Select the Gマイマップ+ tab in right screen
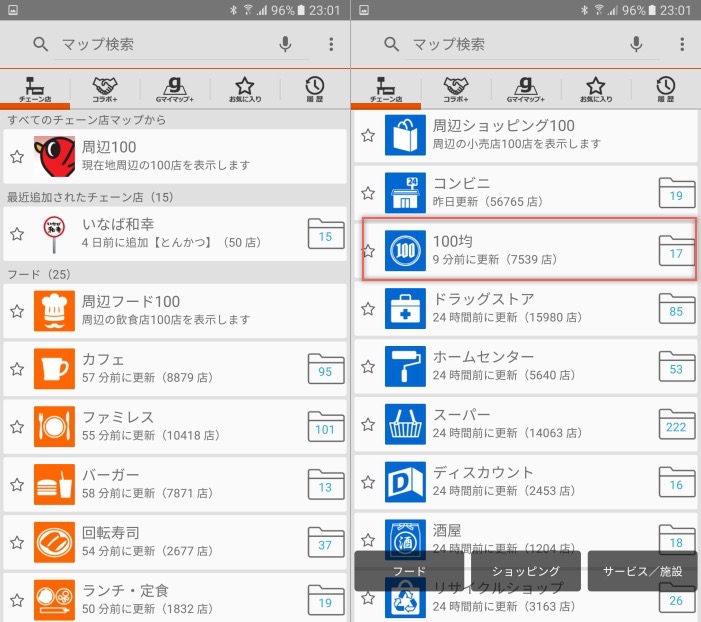This screenshot has width=701, height=622. tap(526, 89)
